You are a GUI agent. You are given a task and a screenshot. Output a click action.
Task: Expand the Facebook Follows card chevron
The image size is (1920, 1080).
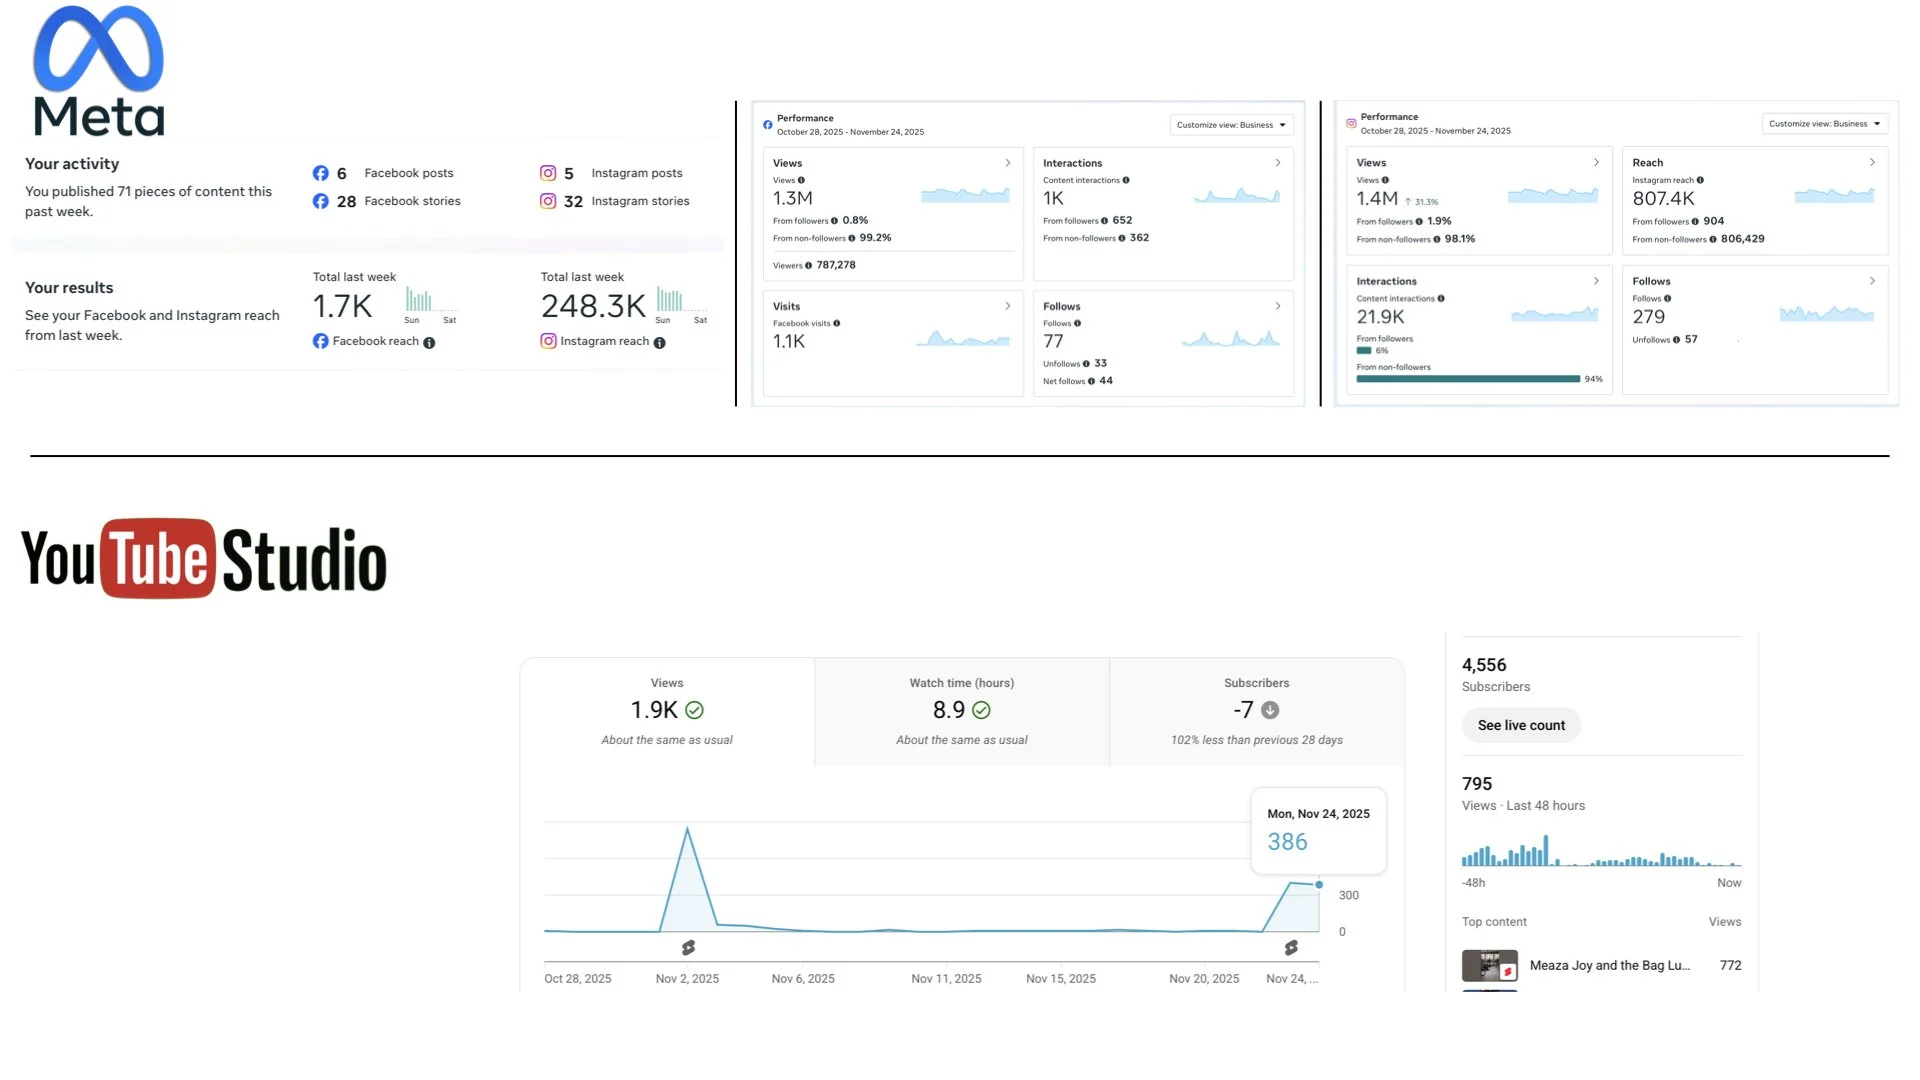click(1277, 306)
